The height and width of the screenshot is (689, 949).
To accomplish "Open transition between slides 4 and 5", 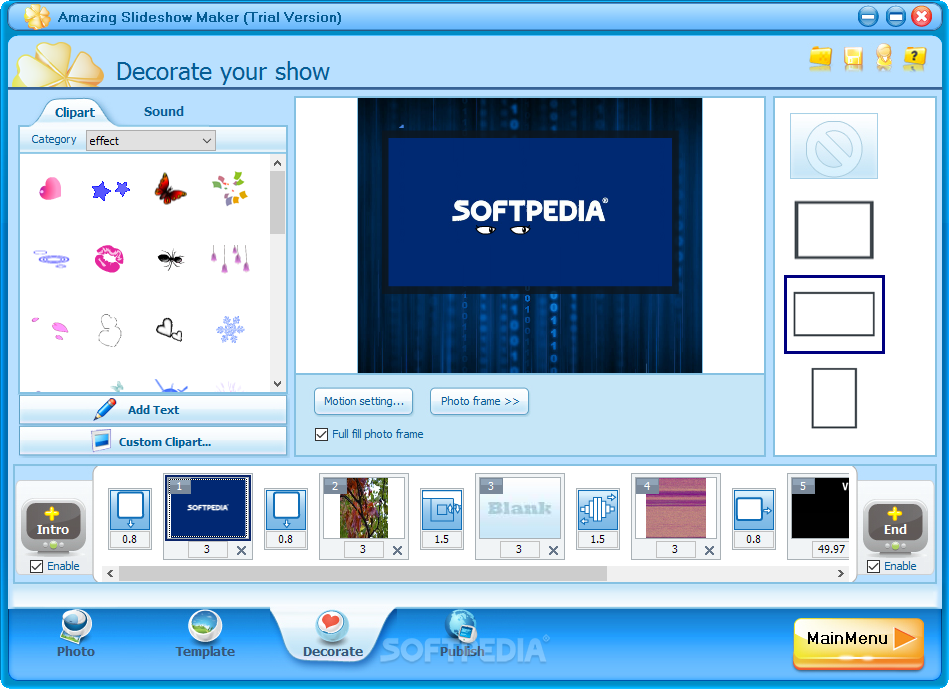I will click(754, 510).
